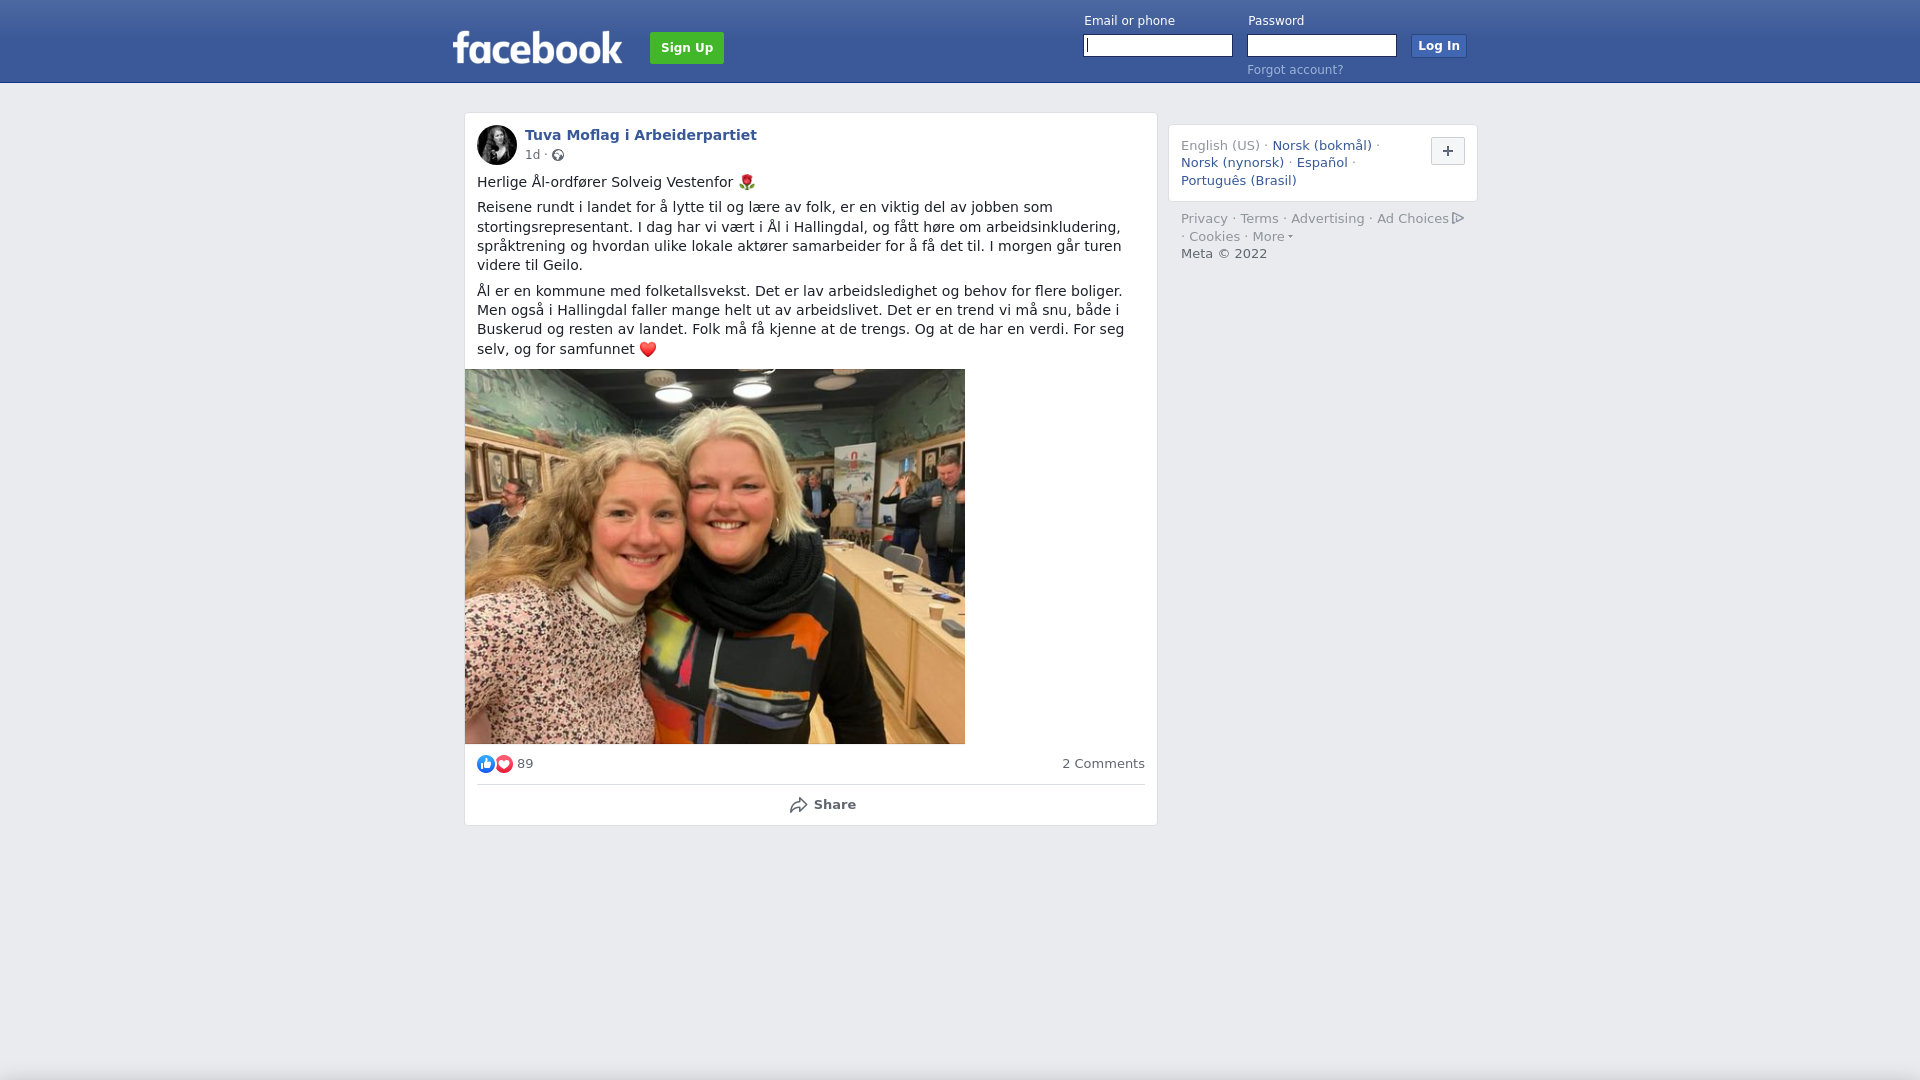The image size is (1920, 1080).
Task: Click the Sign Up button
Action: coord(687,48)
